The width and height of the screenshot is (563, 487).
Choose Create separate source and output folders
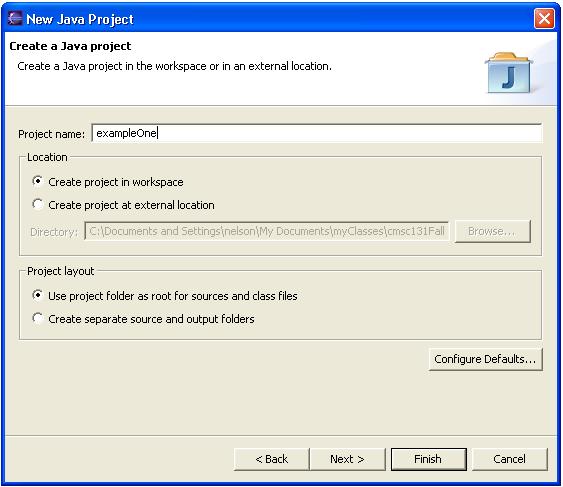click(x=143, y=319)
